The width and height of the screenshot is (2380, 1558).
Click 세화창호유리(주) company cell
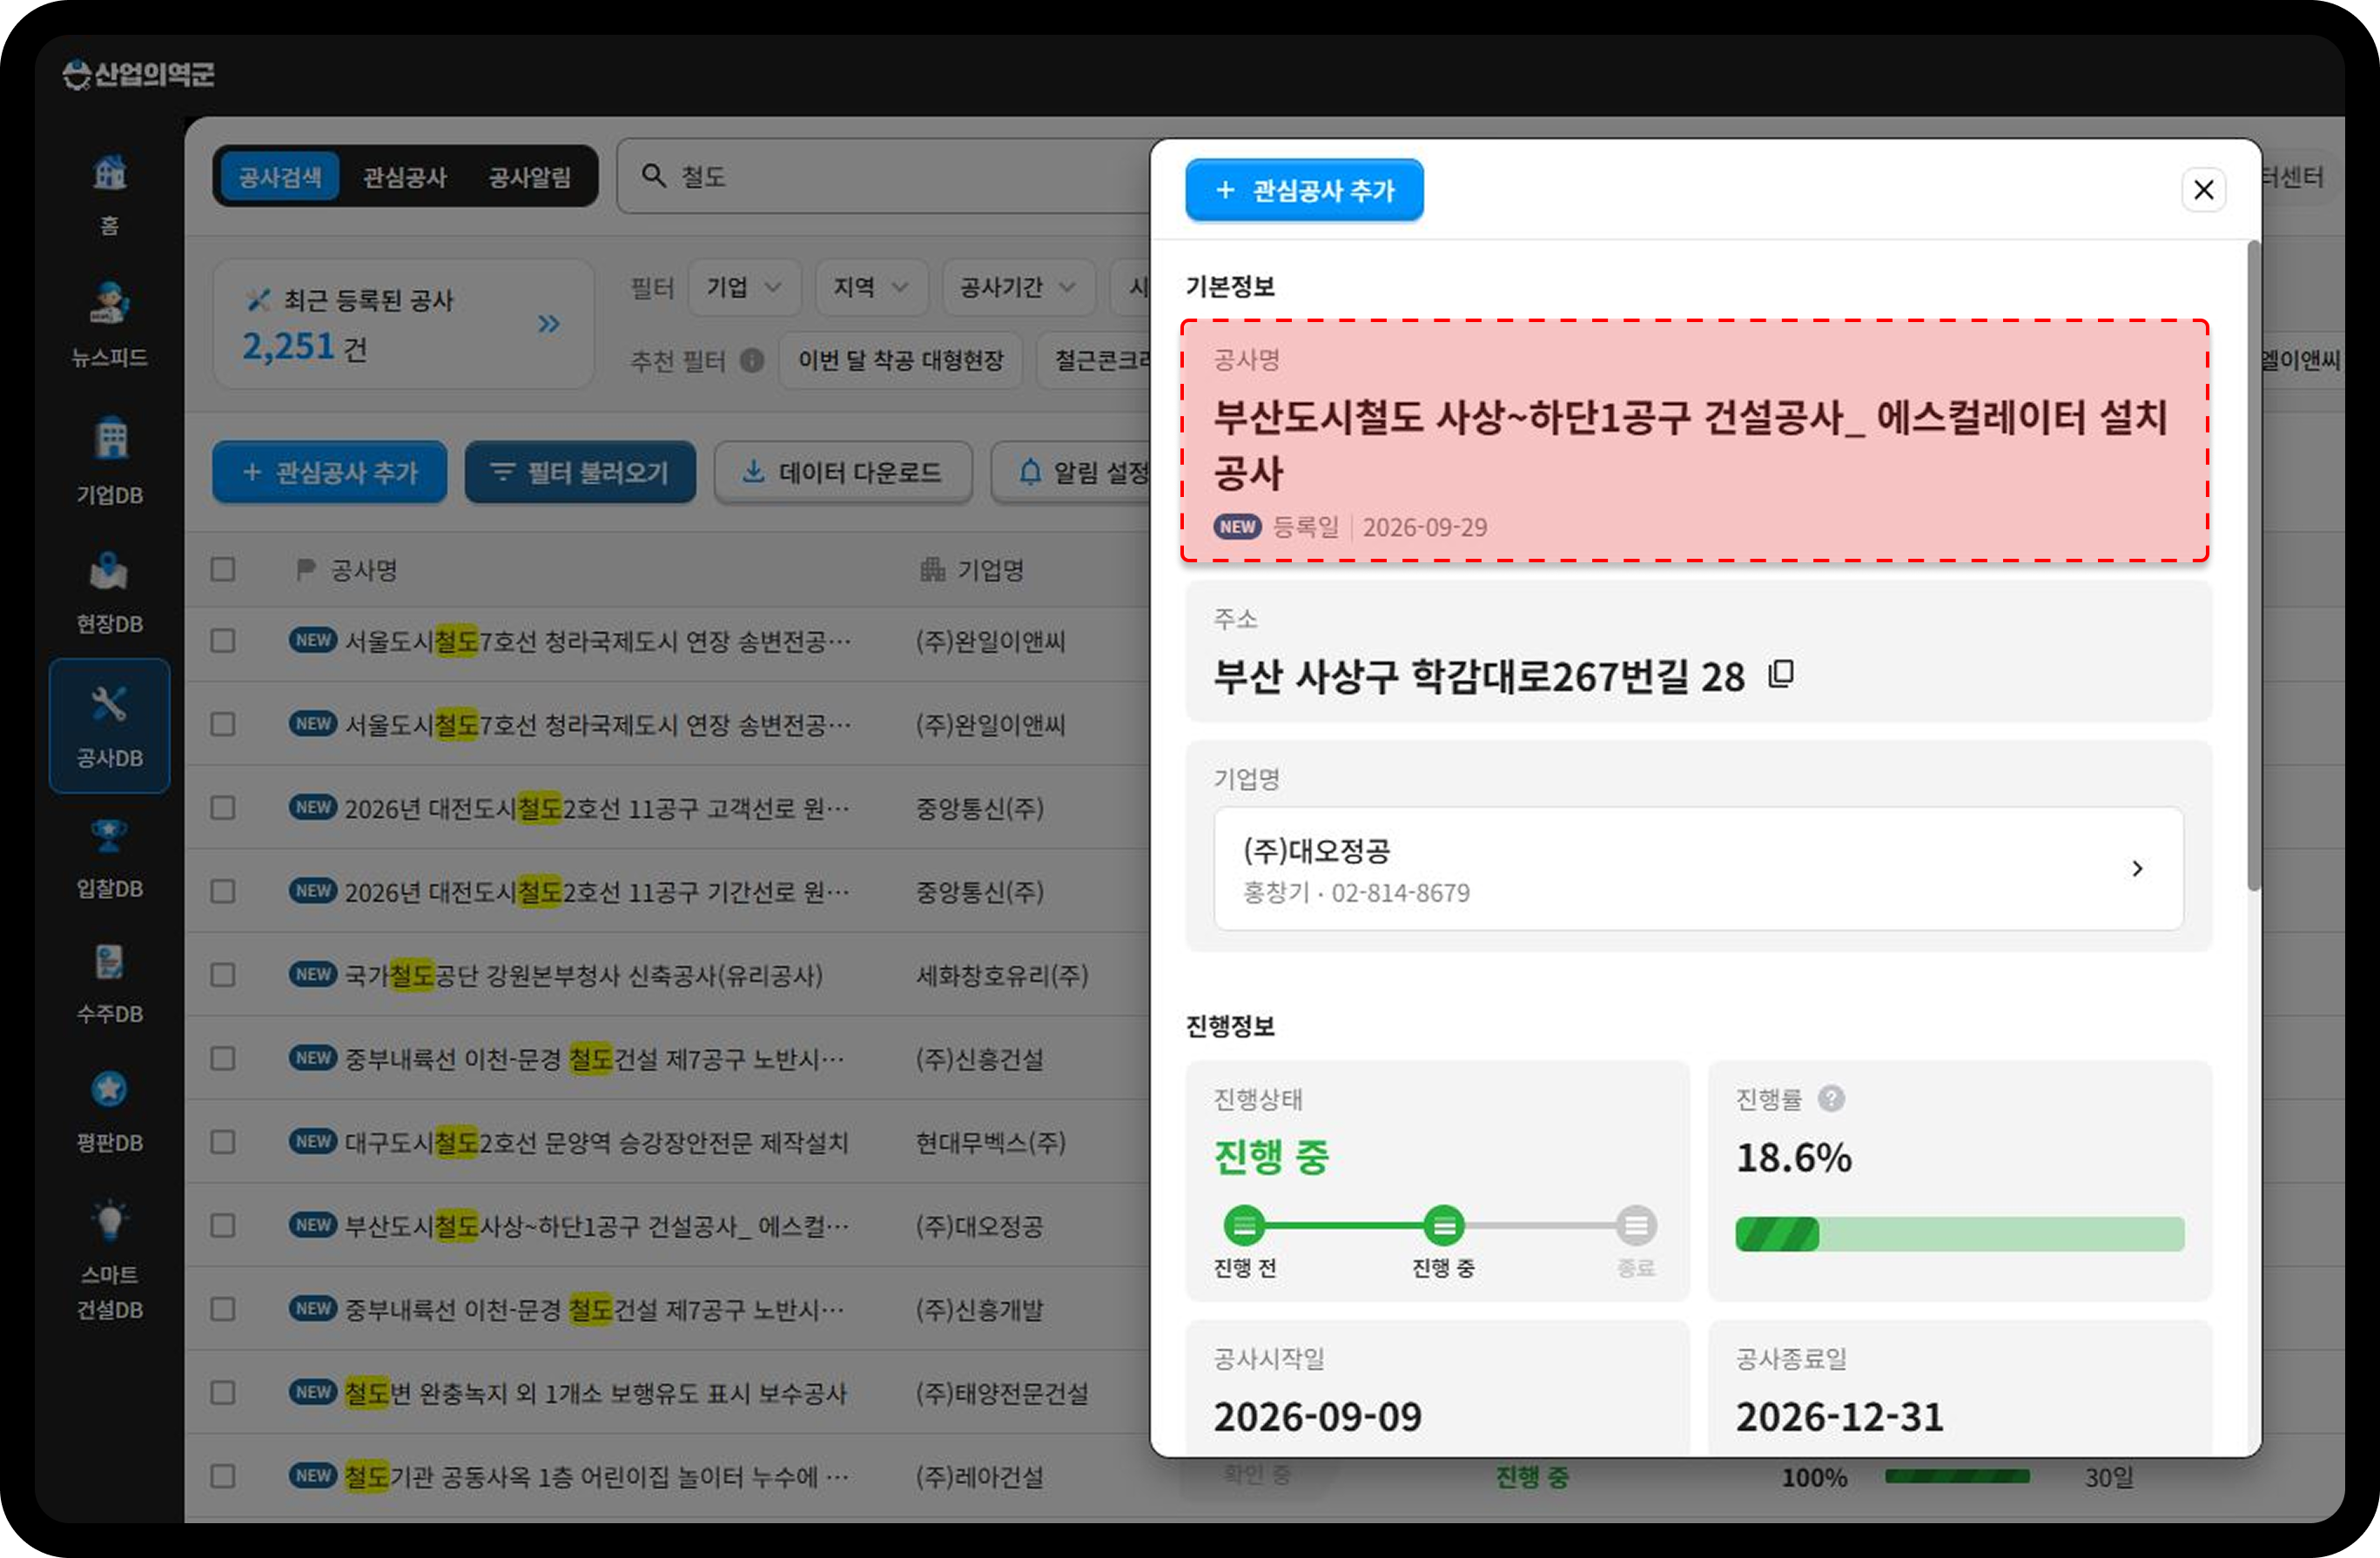click(x=1001, y=975)
